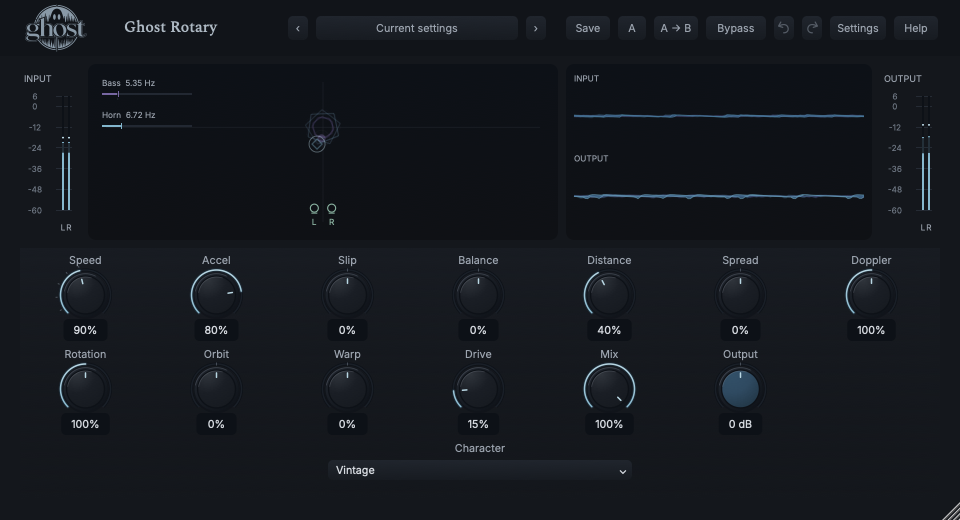Image resolution: width=960 pixels, height=520 pixels.
Task: Click the Orbit 0% value field
Action: [x=216, y=424]
